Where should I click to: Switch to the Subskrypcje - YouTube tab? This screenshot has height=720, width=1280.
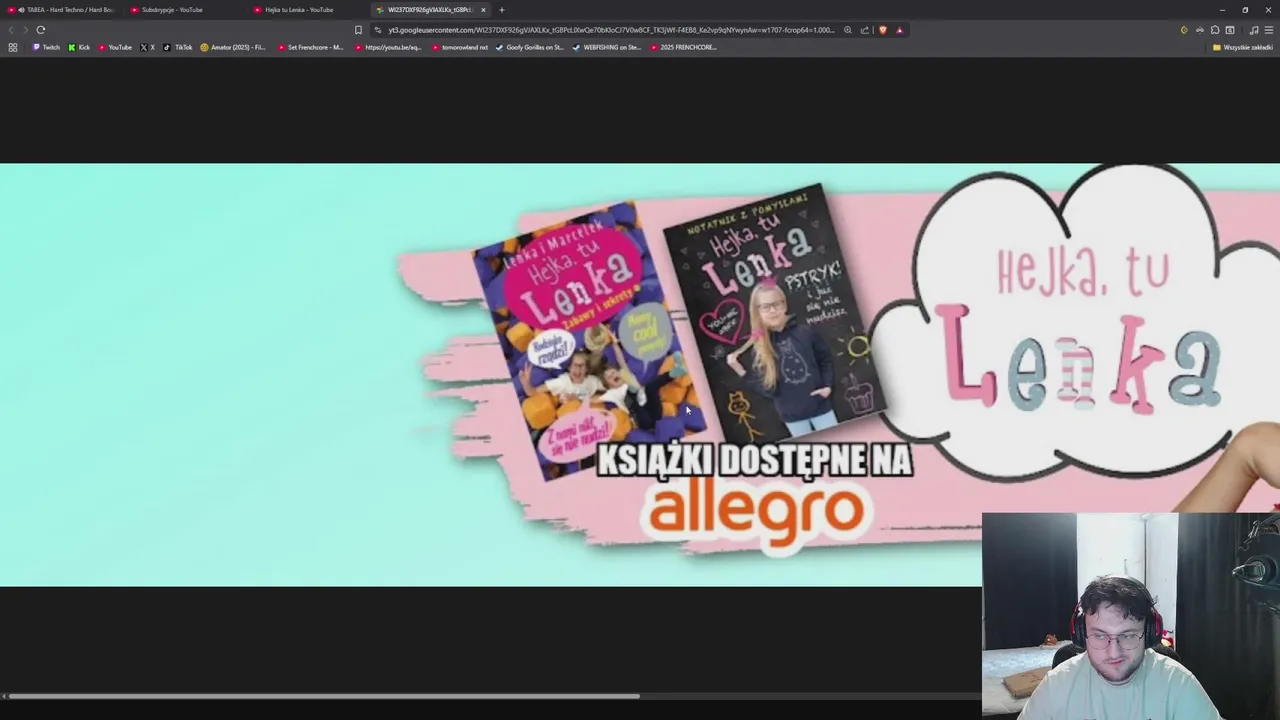184,10
